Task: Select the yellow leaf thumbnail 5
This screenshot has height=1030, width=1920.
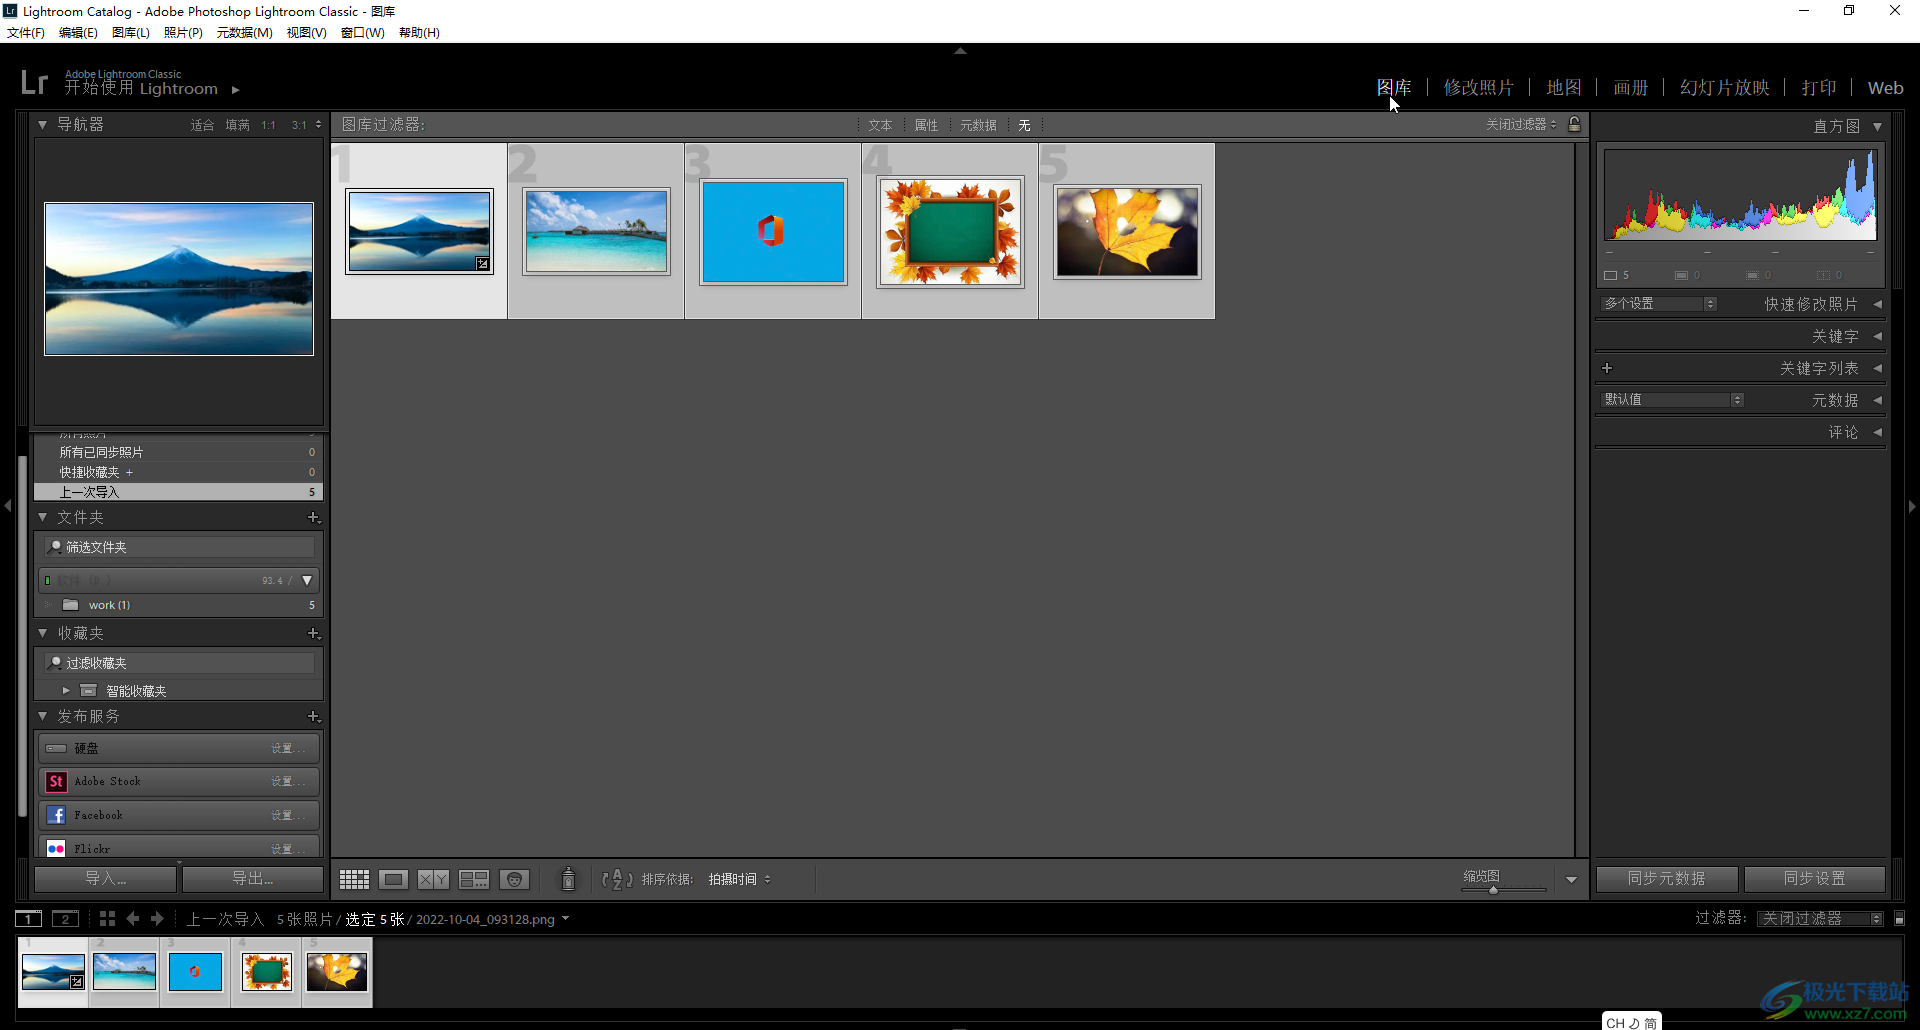Action: 1127,231
